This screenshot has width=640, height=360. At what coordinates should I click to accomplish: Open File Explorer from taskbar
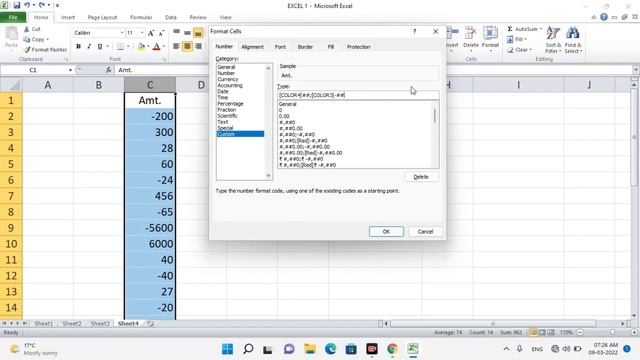[x=310, y=349]
